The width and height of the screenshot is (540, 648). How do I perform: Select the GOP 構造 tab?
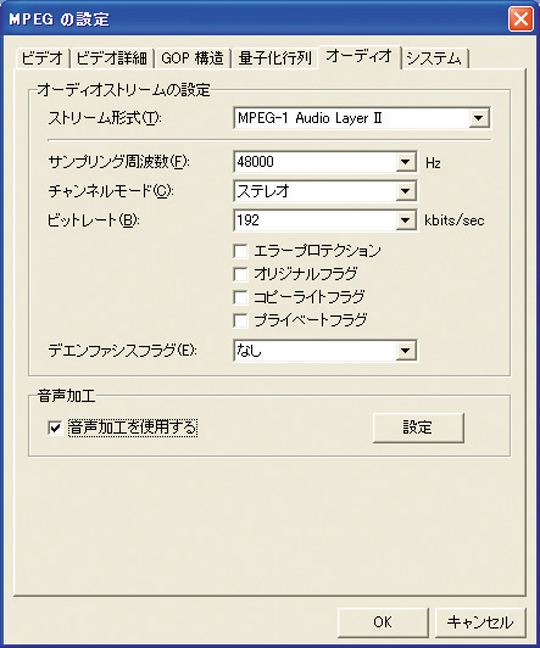click(193, 58)
